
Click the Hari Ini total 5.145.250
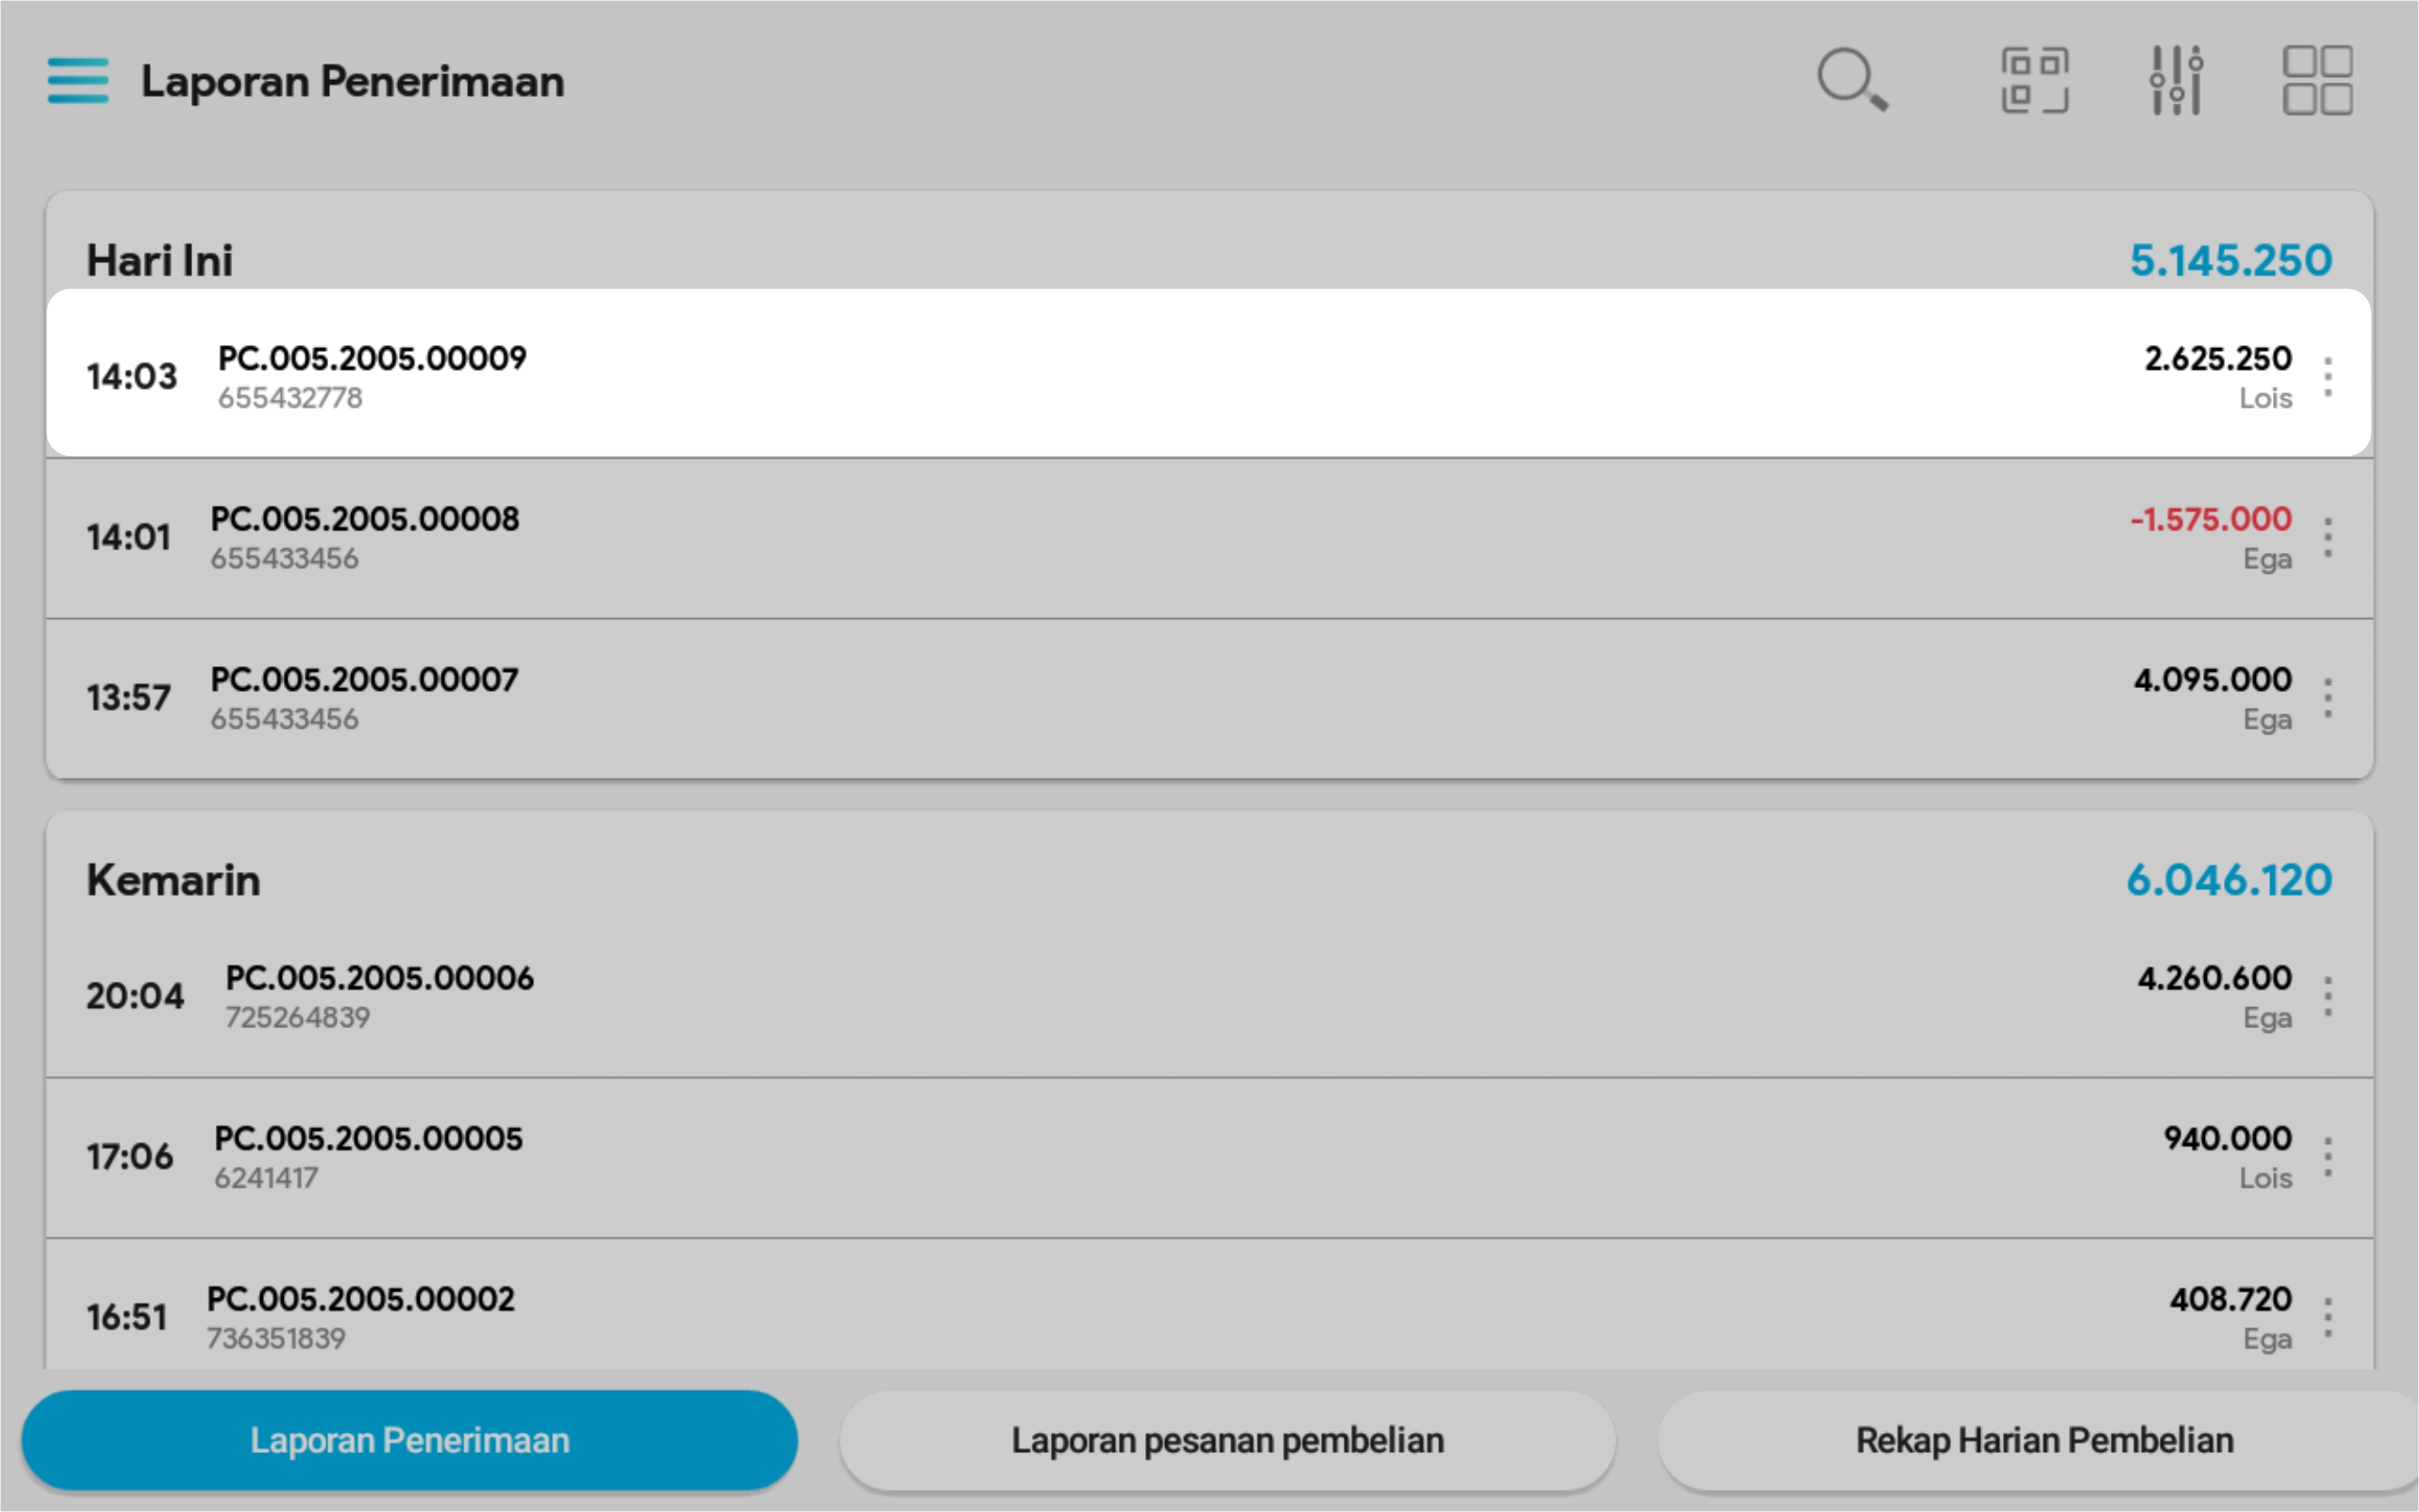click(x=2230, y=261)
